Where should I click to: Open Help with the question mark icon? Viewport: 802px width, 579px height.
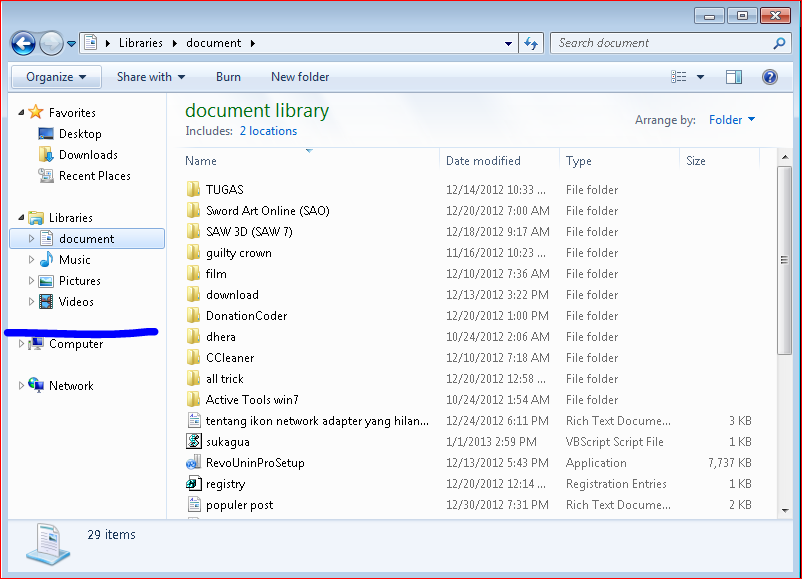click(x=769, y=77)
